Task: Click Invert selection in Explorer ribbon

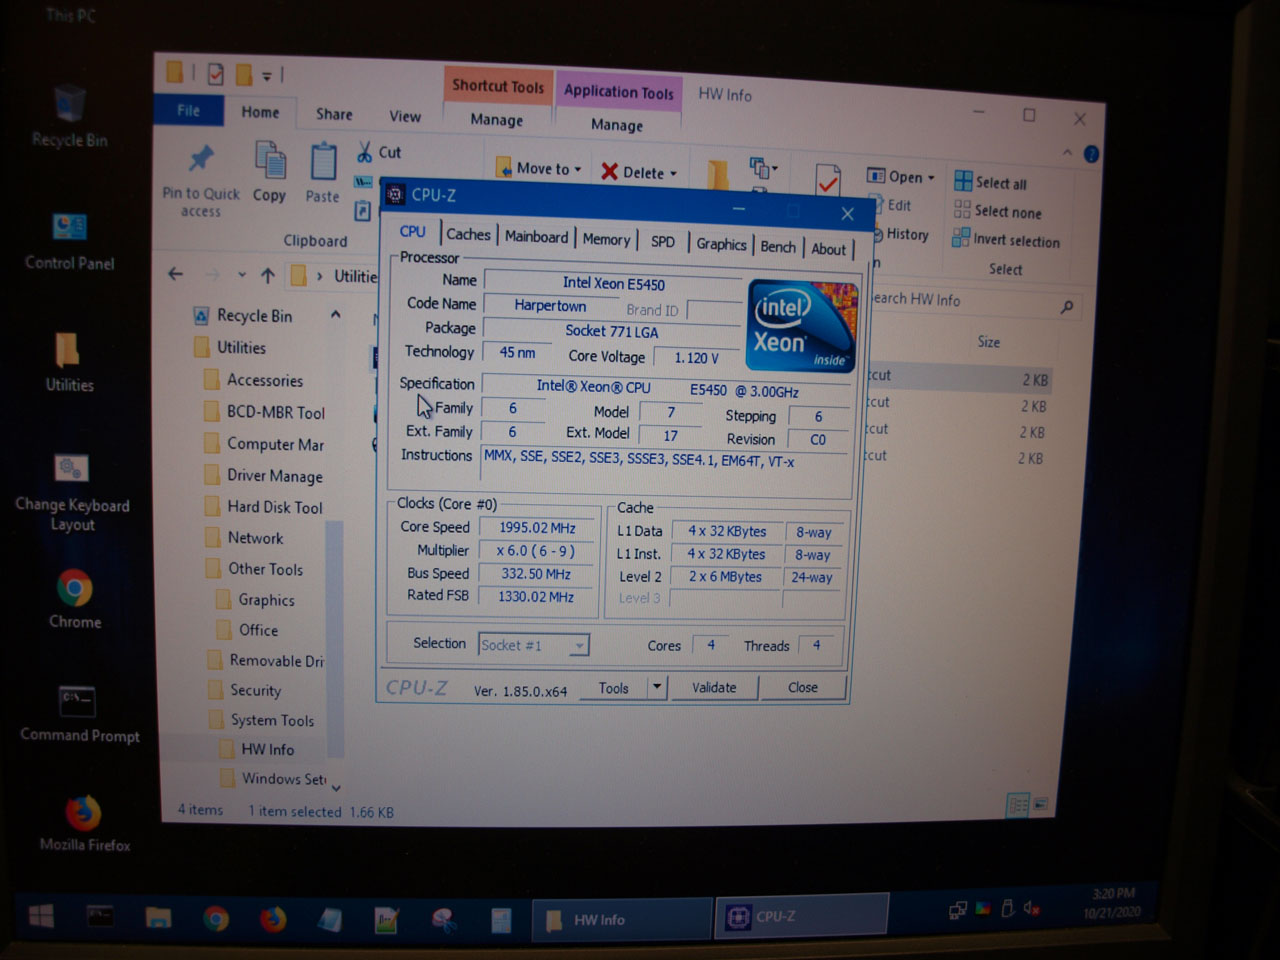Action: pos(1005,239)
